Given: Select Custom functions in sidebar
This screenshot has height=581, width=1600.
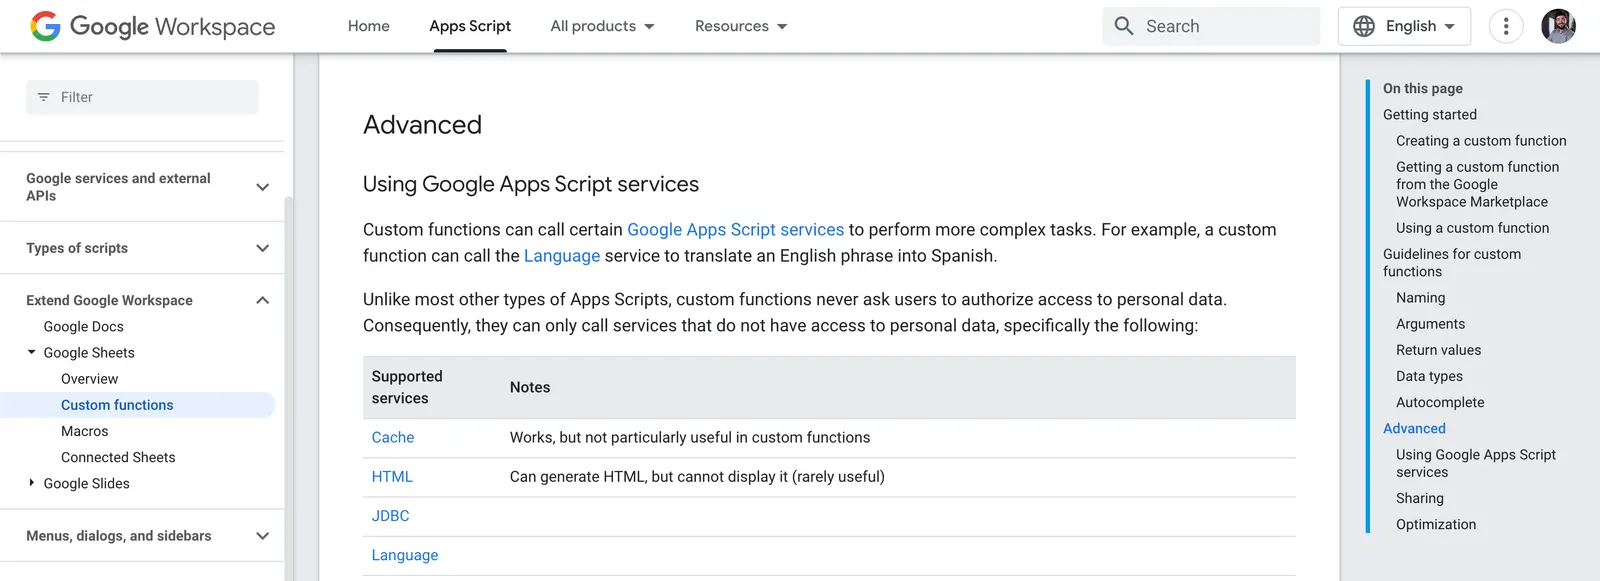Looking at the screenshot, I should click(117, 405).
